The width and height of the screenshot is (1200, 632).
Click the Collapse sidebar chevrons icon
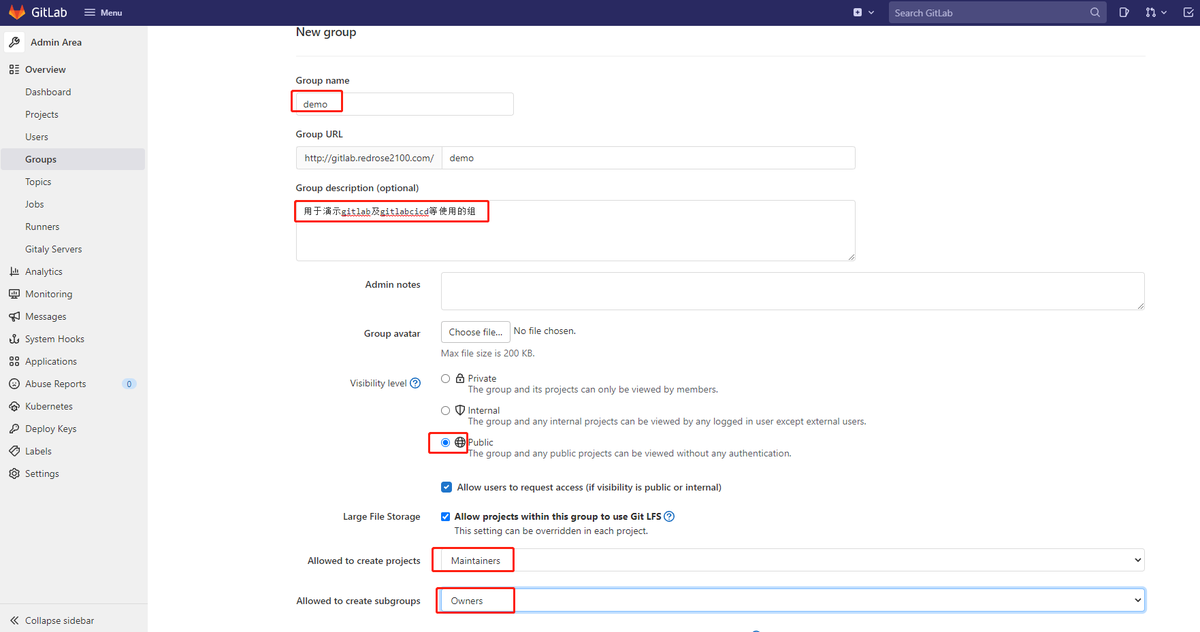point(14,621)
